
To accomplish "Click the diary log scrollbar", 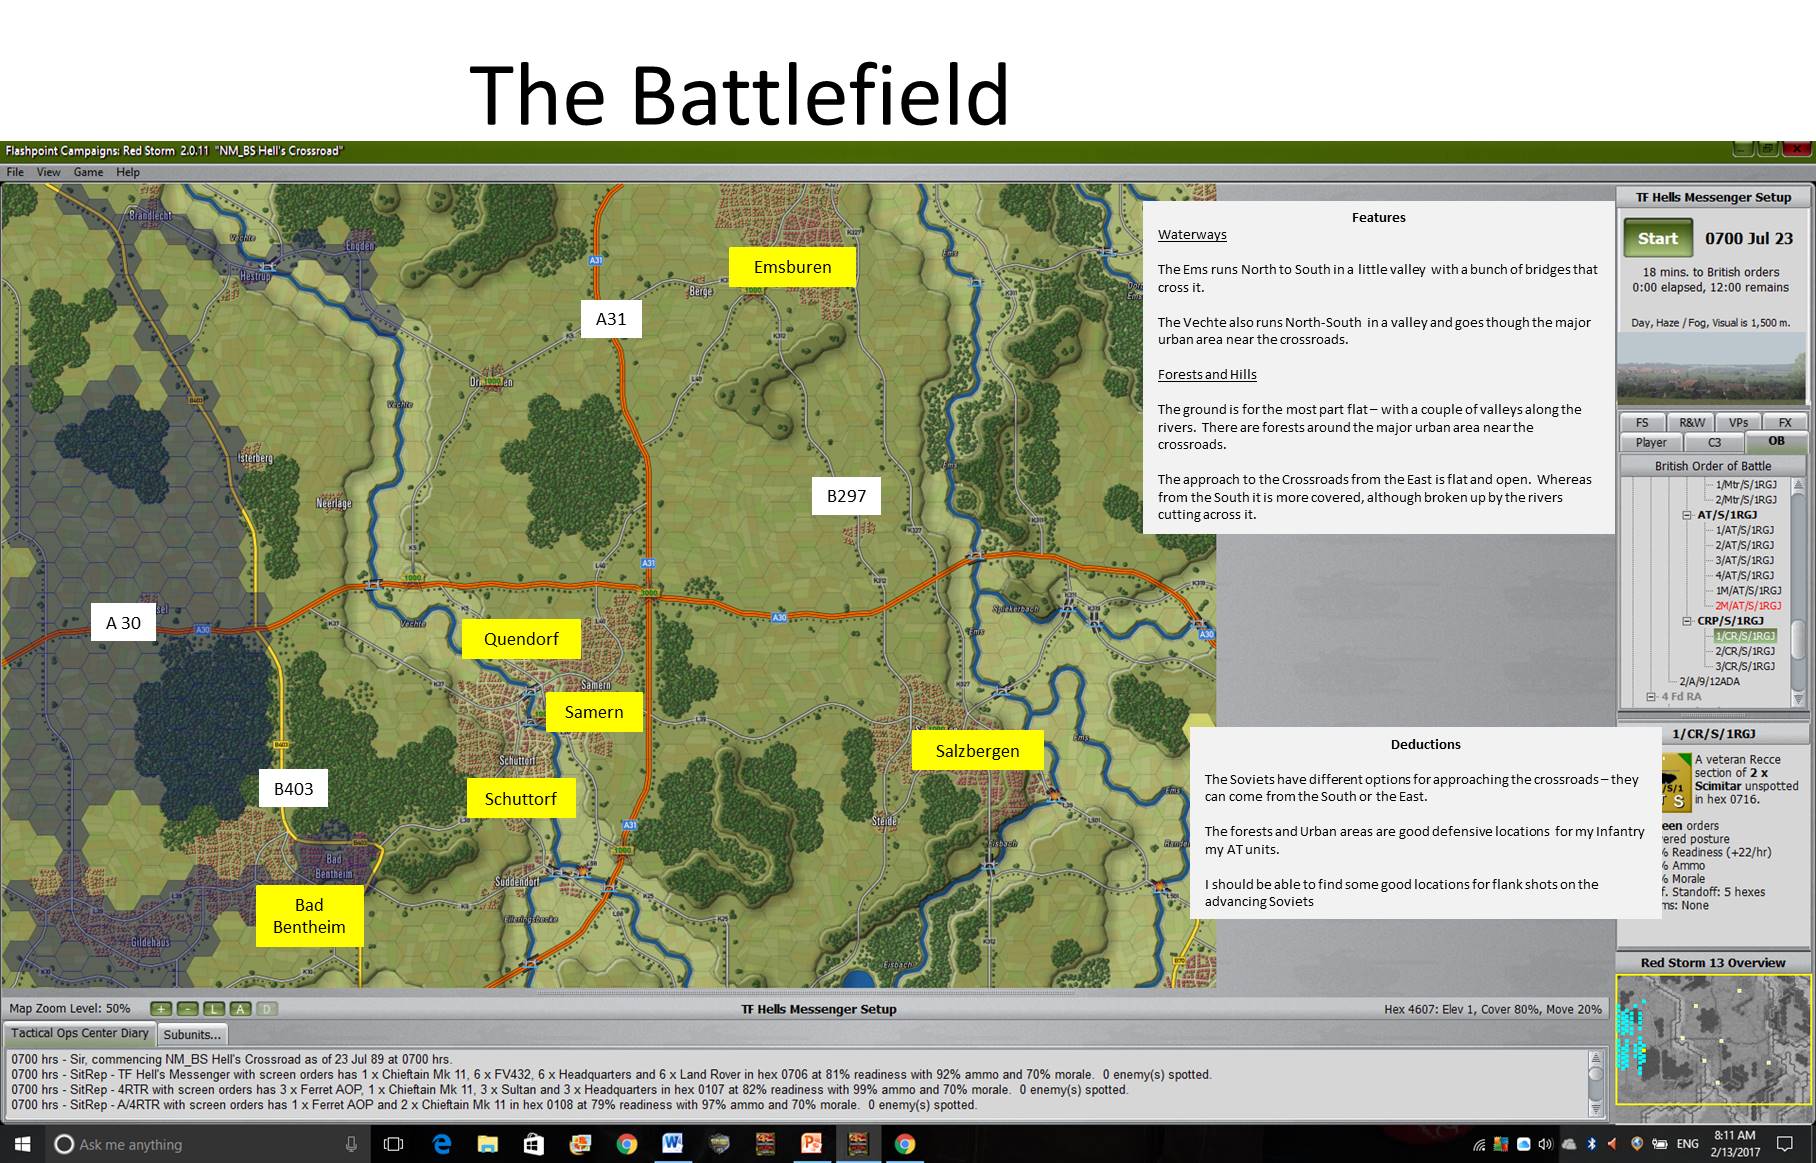I will click(1594, 1083).
